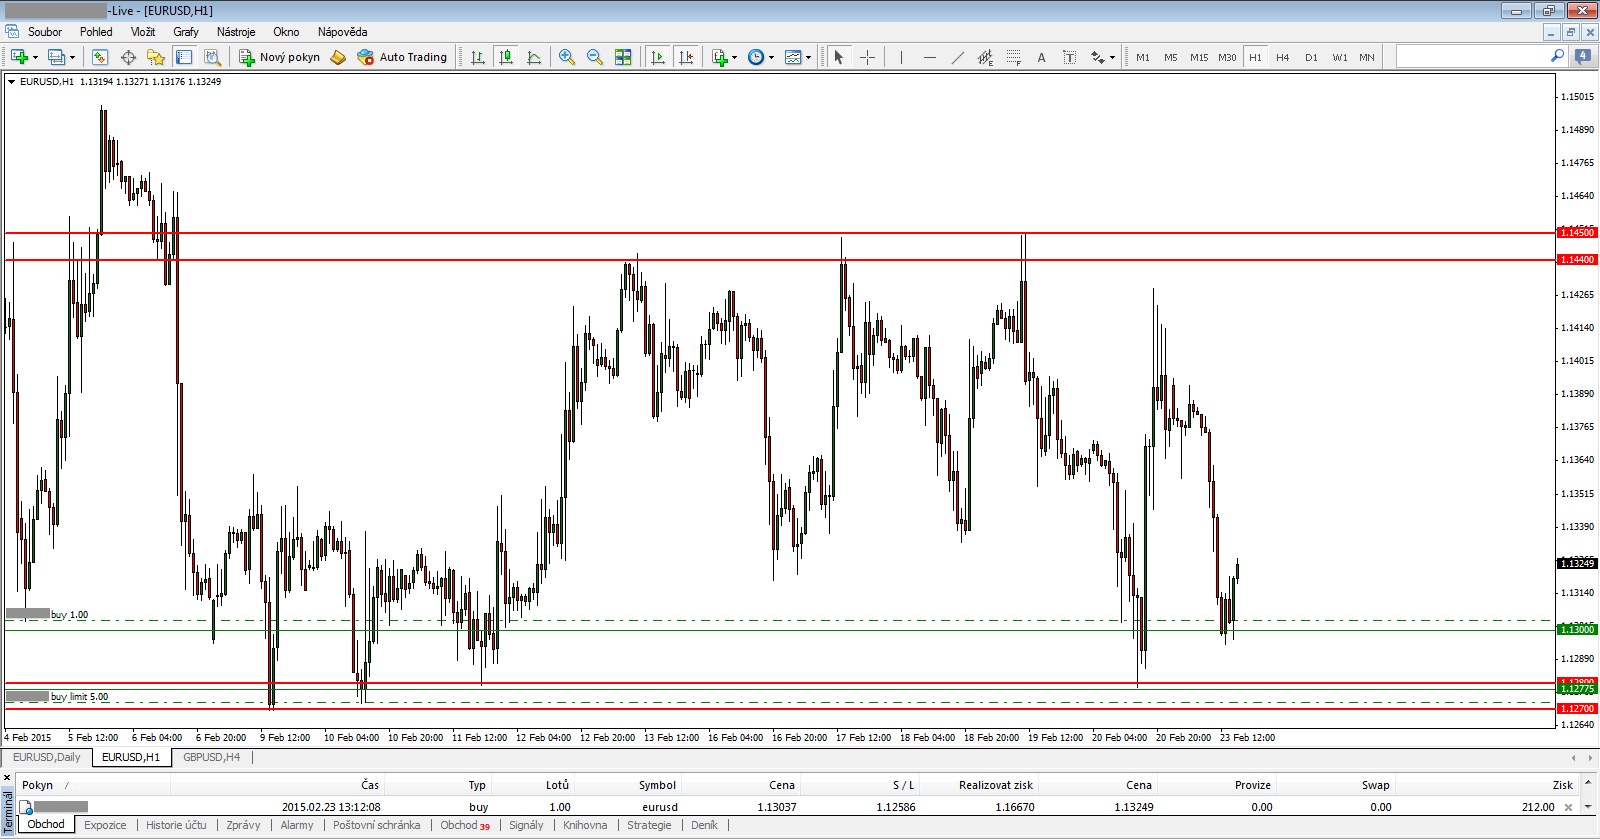The width and height of the screenshot is (1600, 840).
Task: Click the New Chart toolbar icon
Action: 19,57
